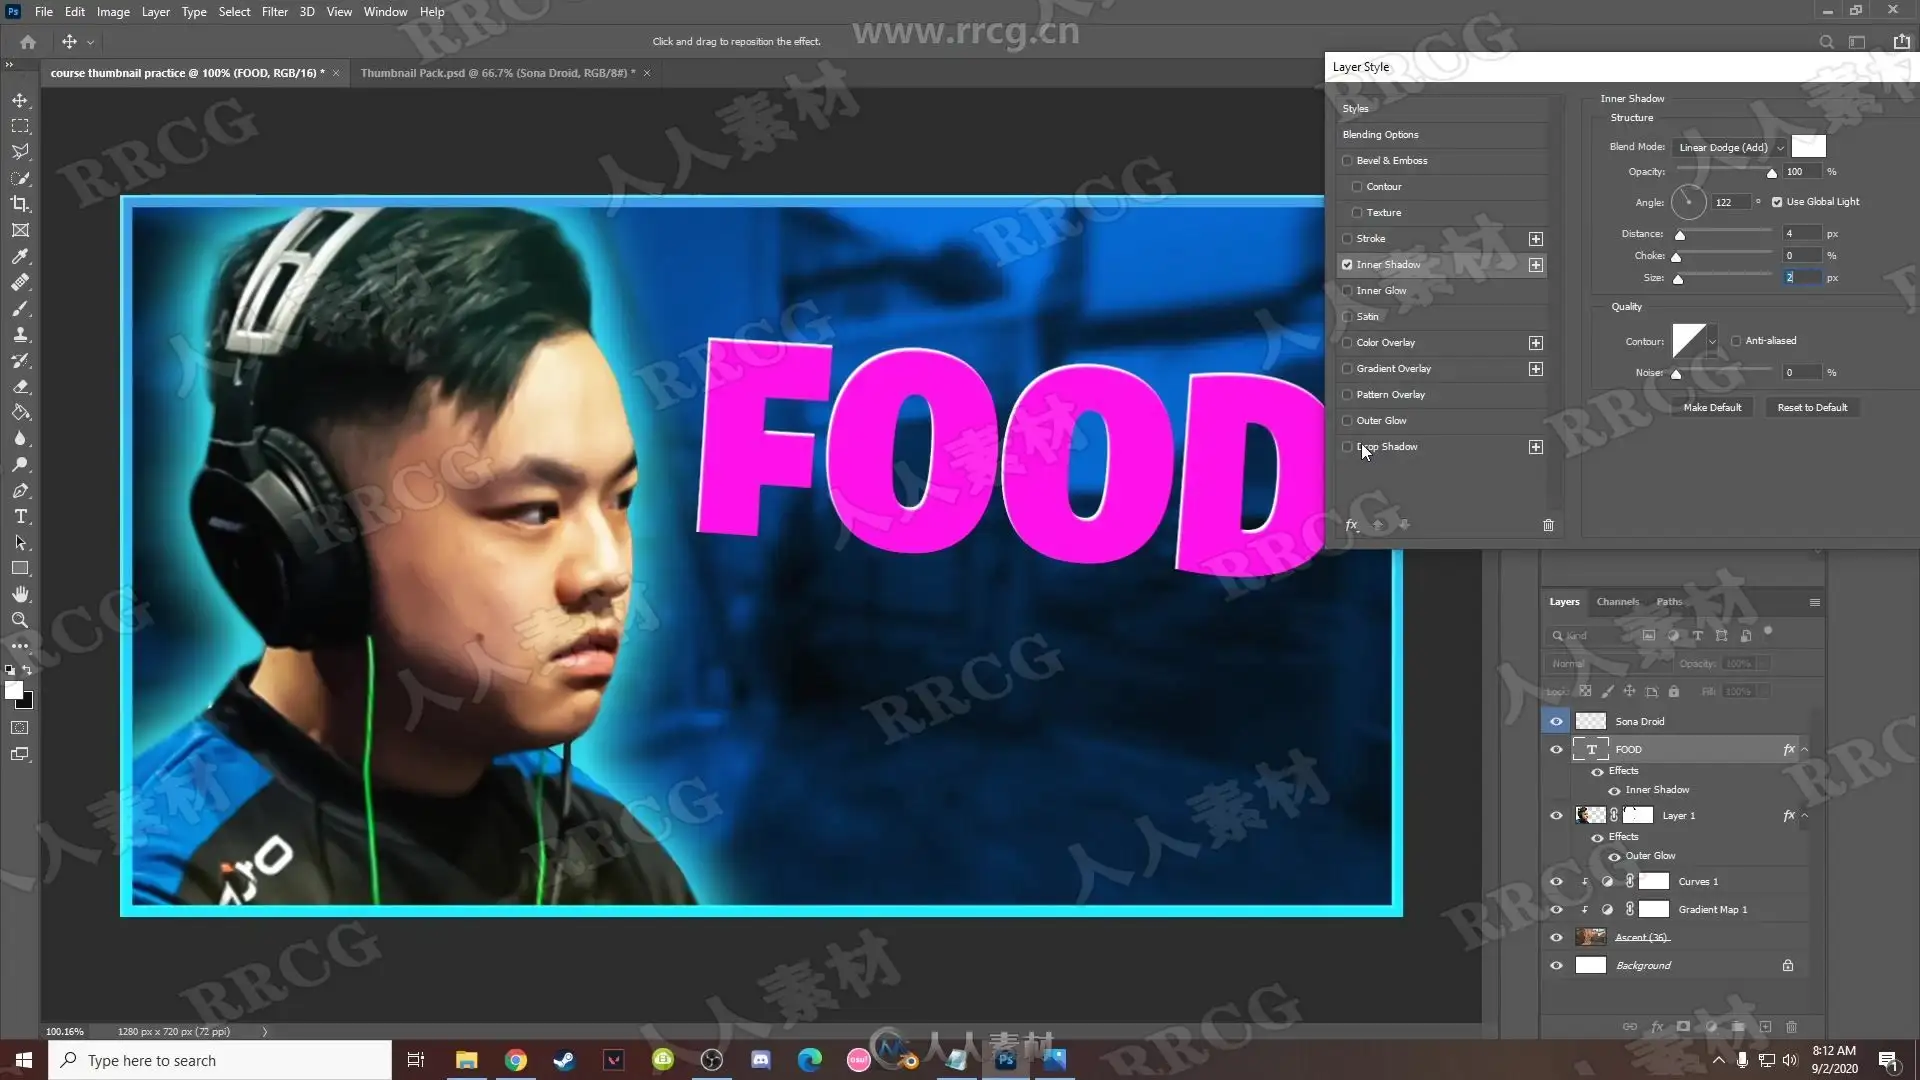This screenshot has width=1920, height=1080.
Task: Select the Pen tool
Action: 20,491
